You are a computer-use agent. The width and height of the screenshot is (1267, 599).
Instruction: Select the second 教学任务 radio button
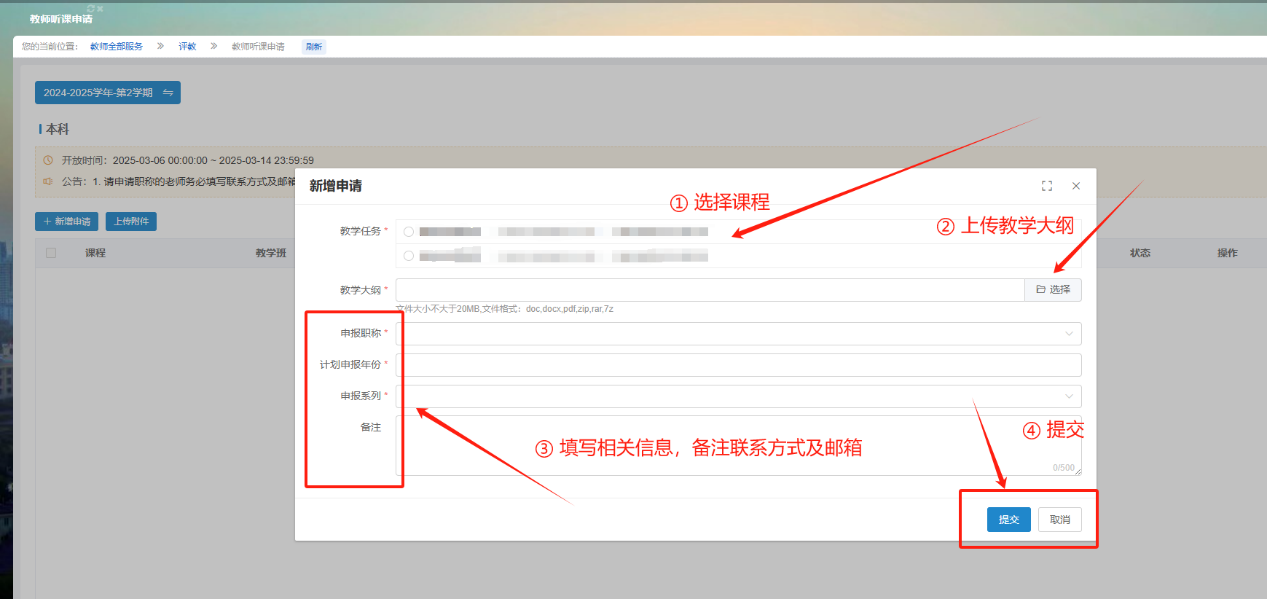click(x=408, y=256)
